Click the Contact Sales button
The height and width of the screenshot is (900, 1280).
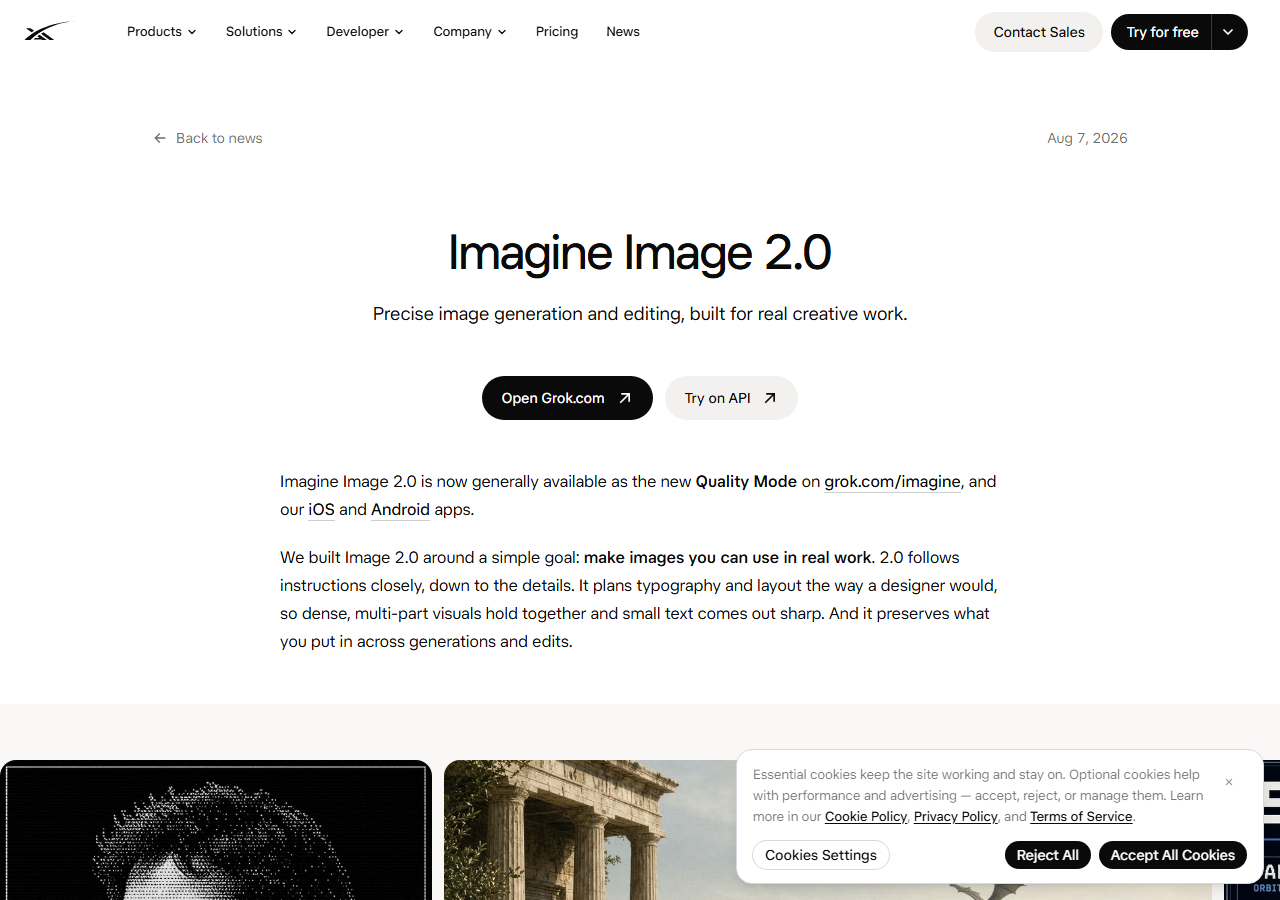(1039, 32)
